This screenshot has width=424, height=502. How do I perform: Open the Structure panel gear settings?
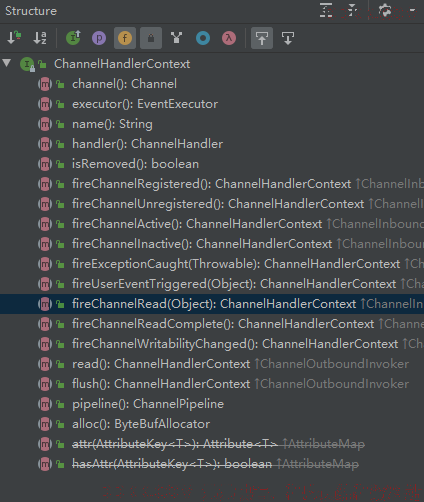[x=385, y=10]
